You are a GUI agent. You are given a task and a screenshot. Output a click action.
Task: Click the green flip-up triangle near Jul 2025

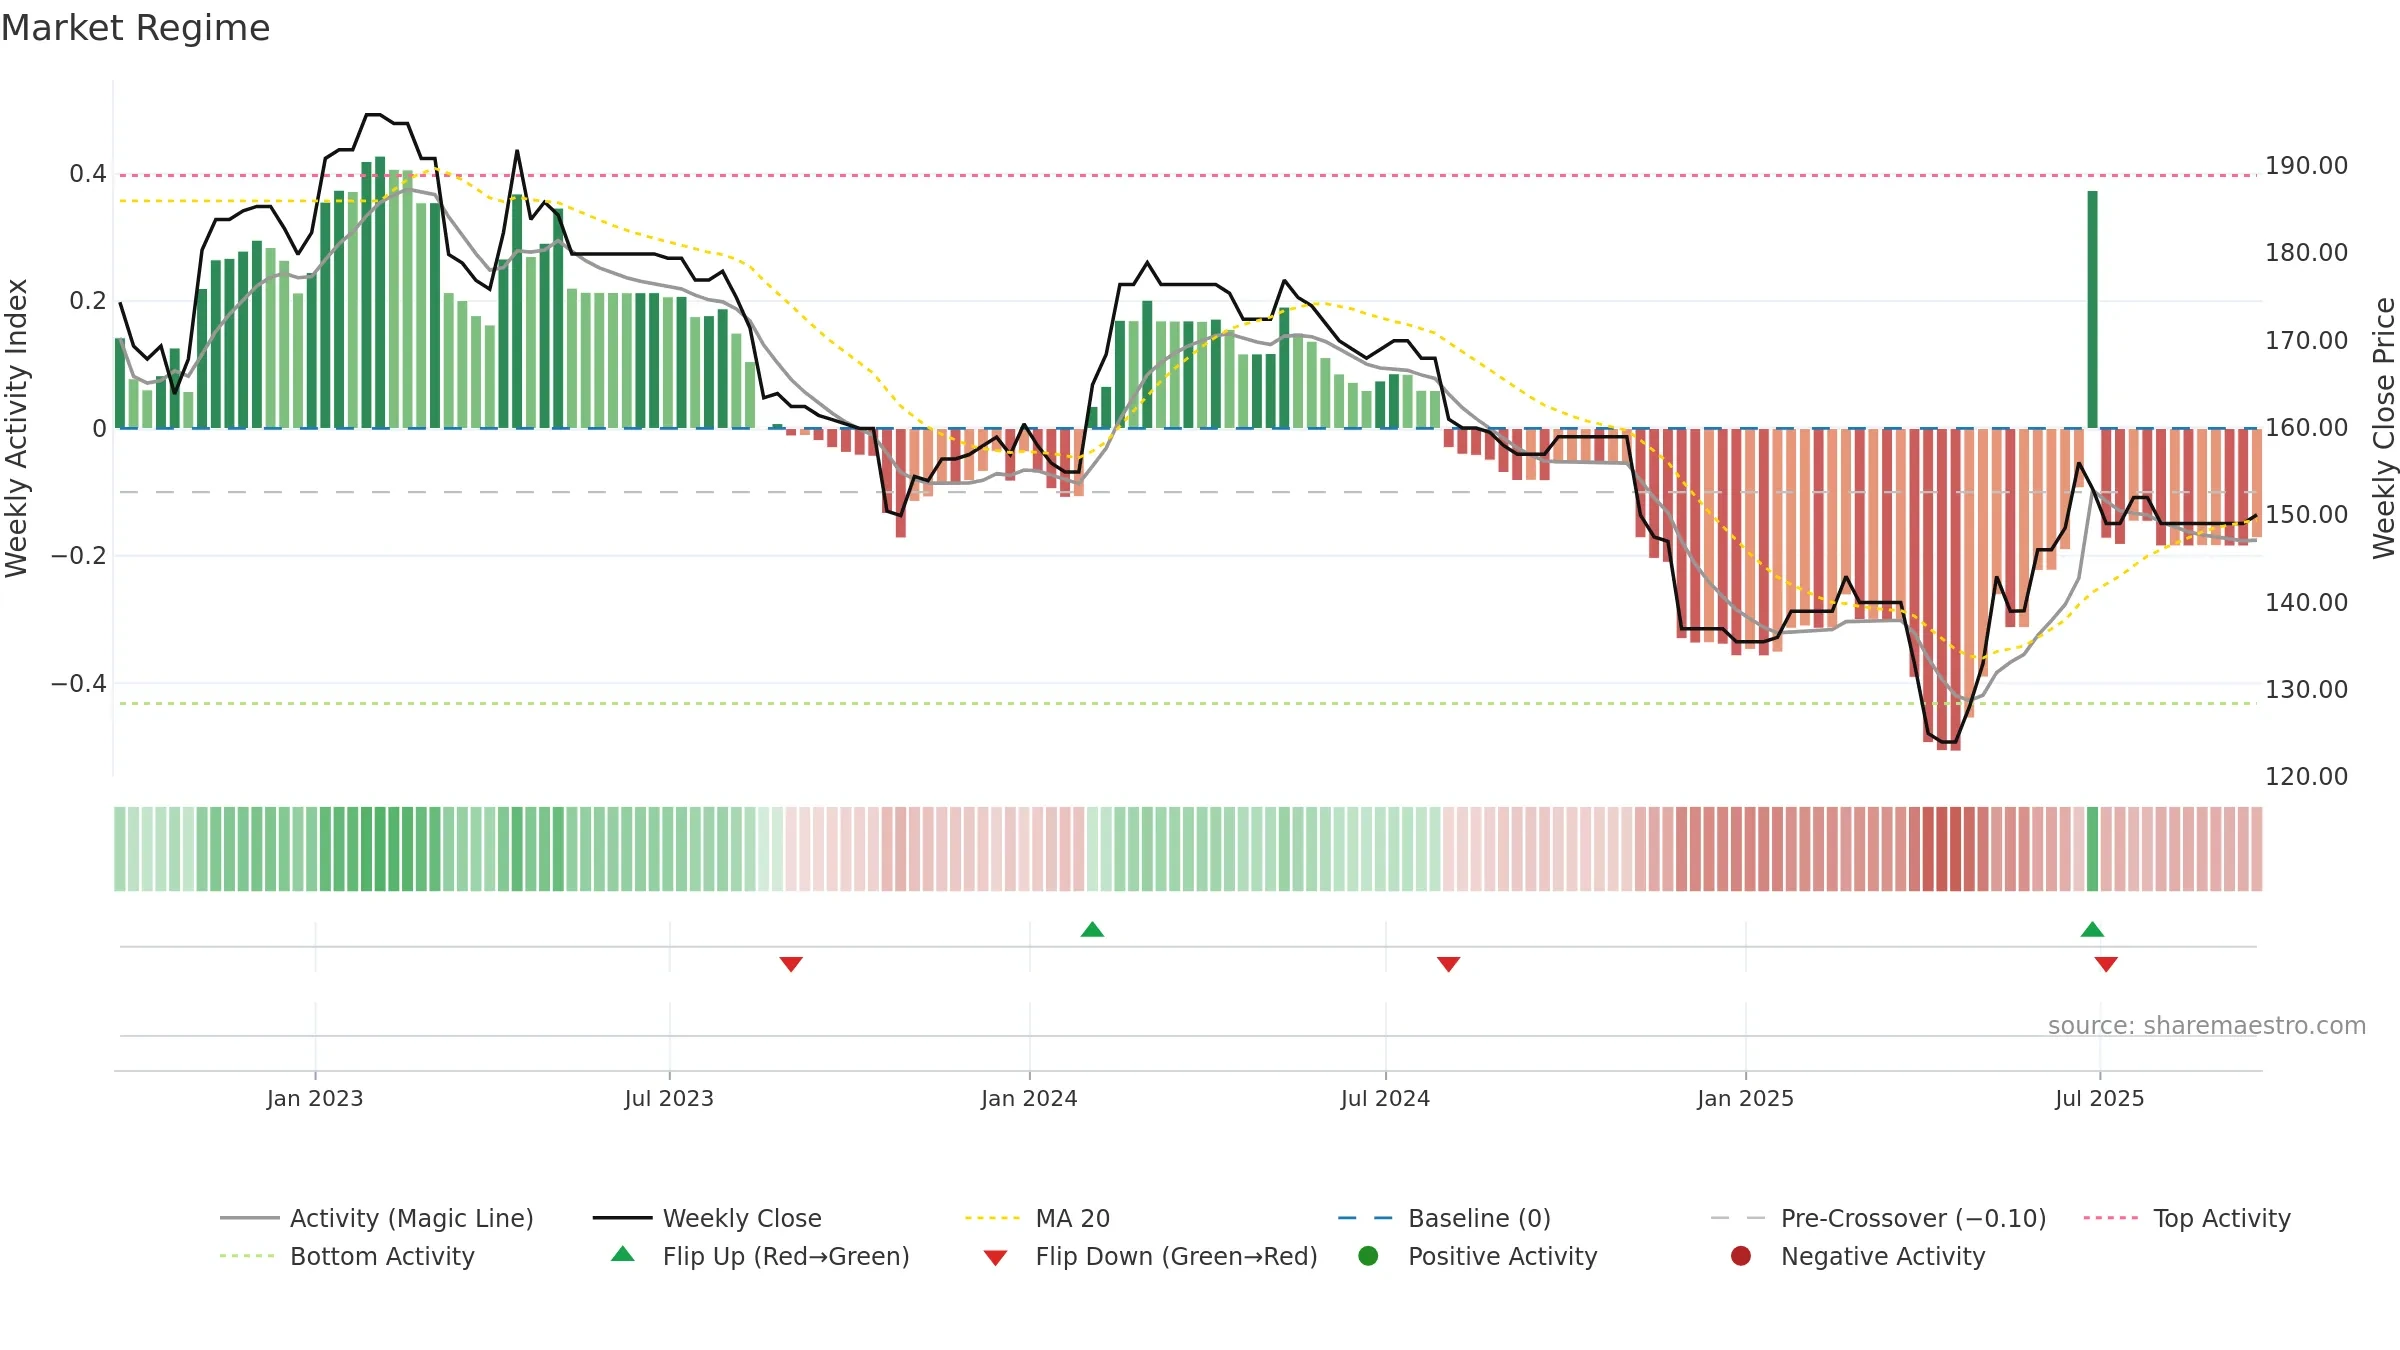click(x=2092, y=930)
